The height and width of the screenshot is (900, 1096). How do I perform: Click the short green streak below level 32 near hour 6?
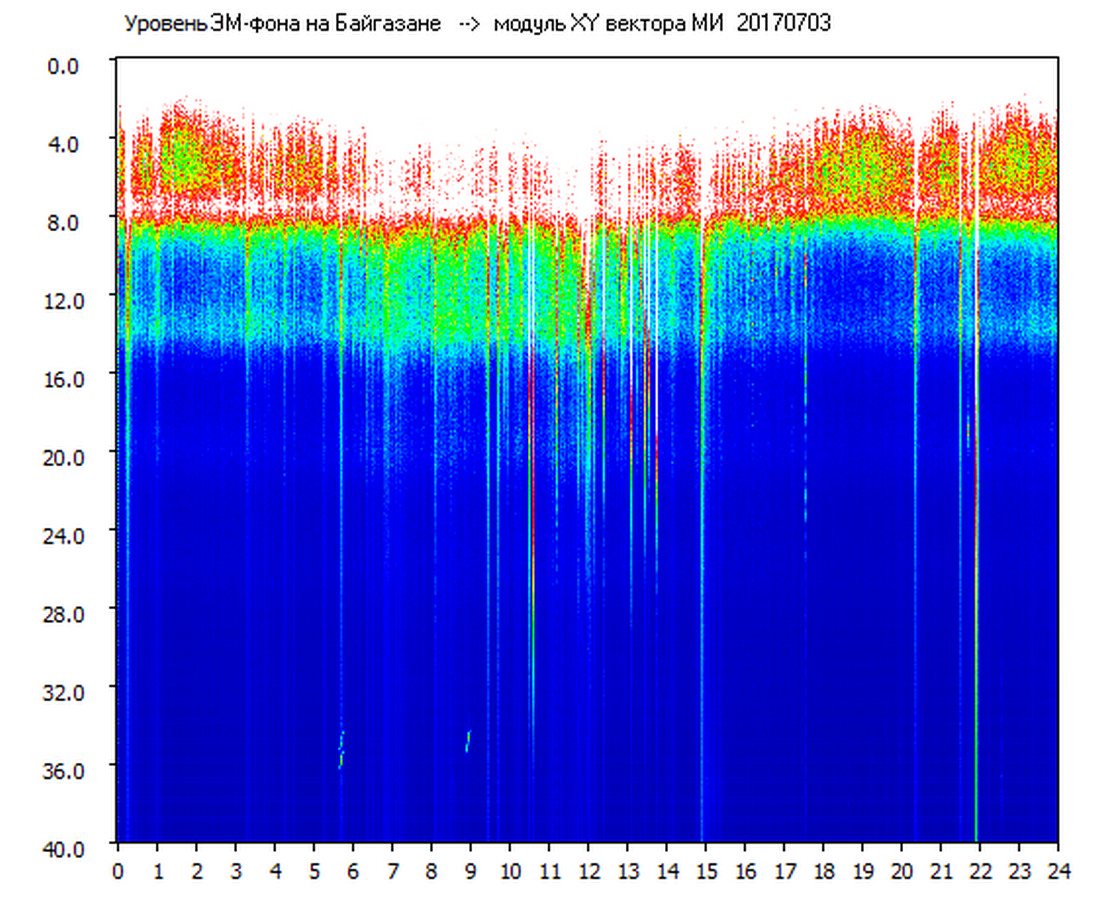(341, 749)
